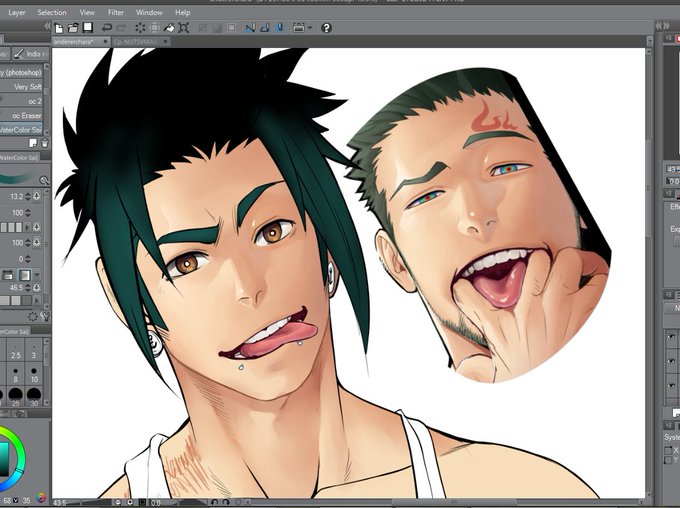Click the Invert Selected Area toolbar icon
This screenshot has height=508, width=680.
217,28
